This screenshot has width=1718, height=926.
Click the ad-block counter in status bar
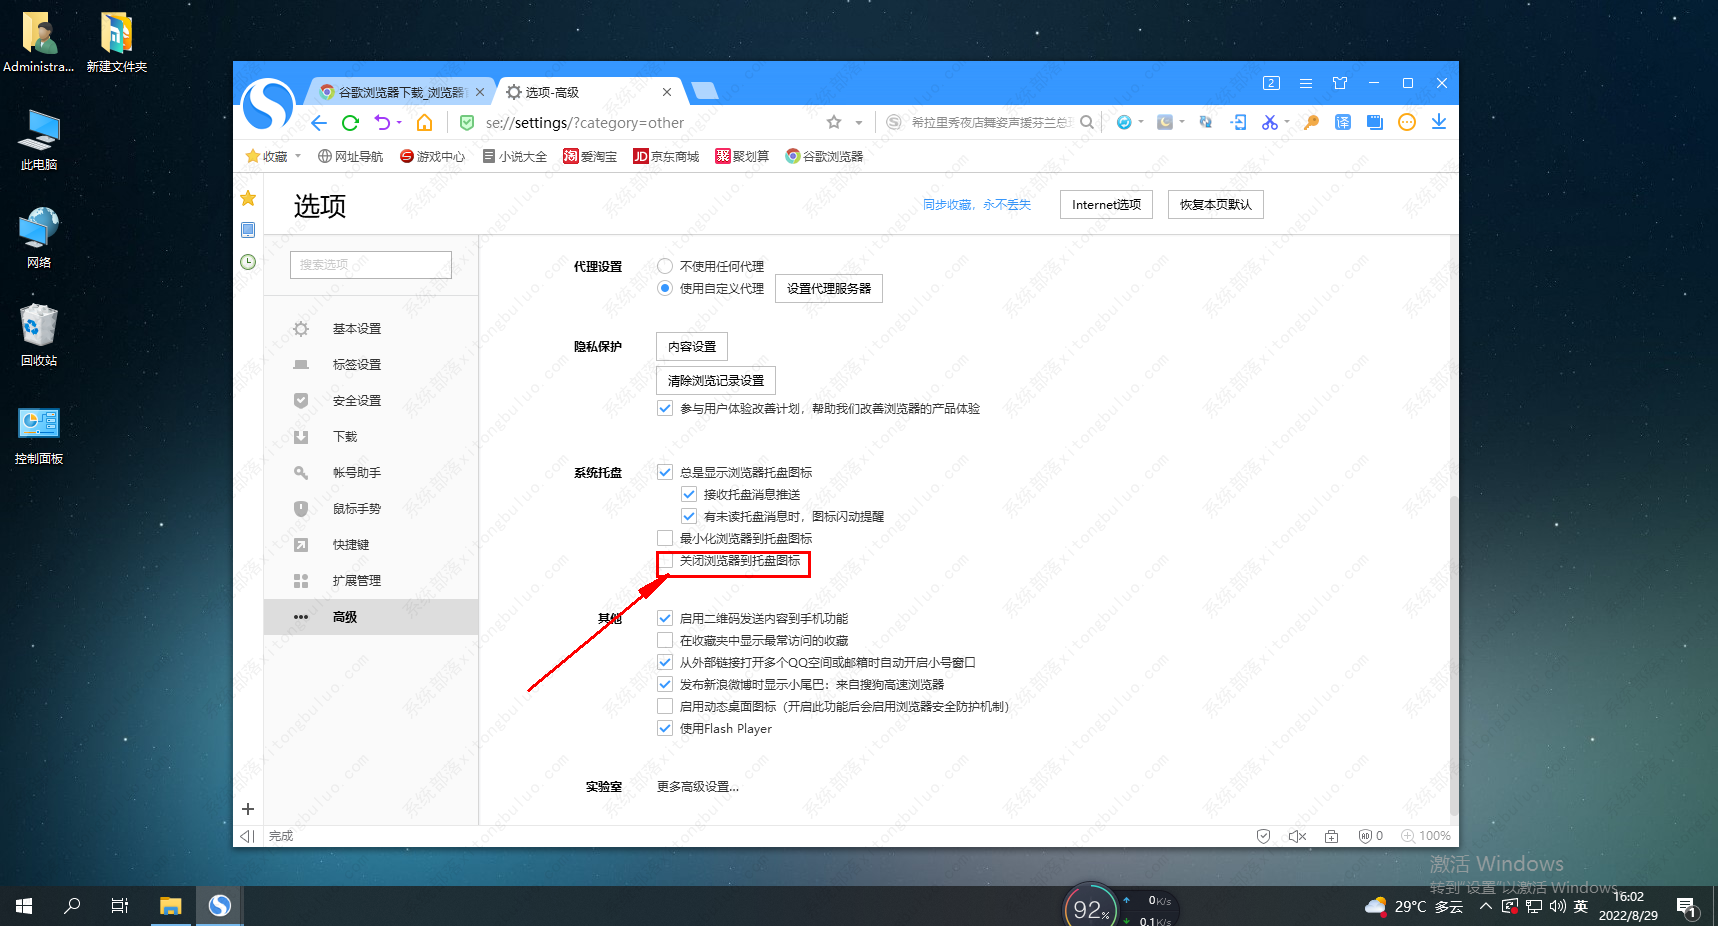(x=1371, y=836)
